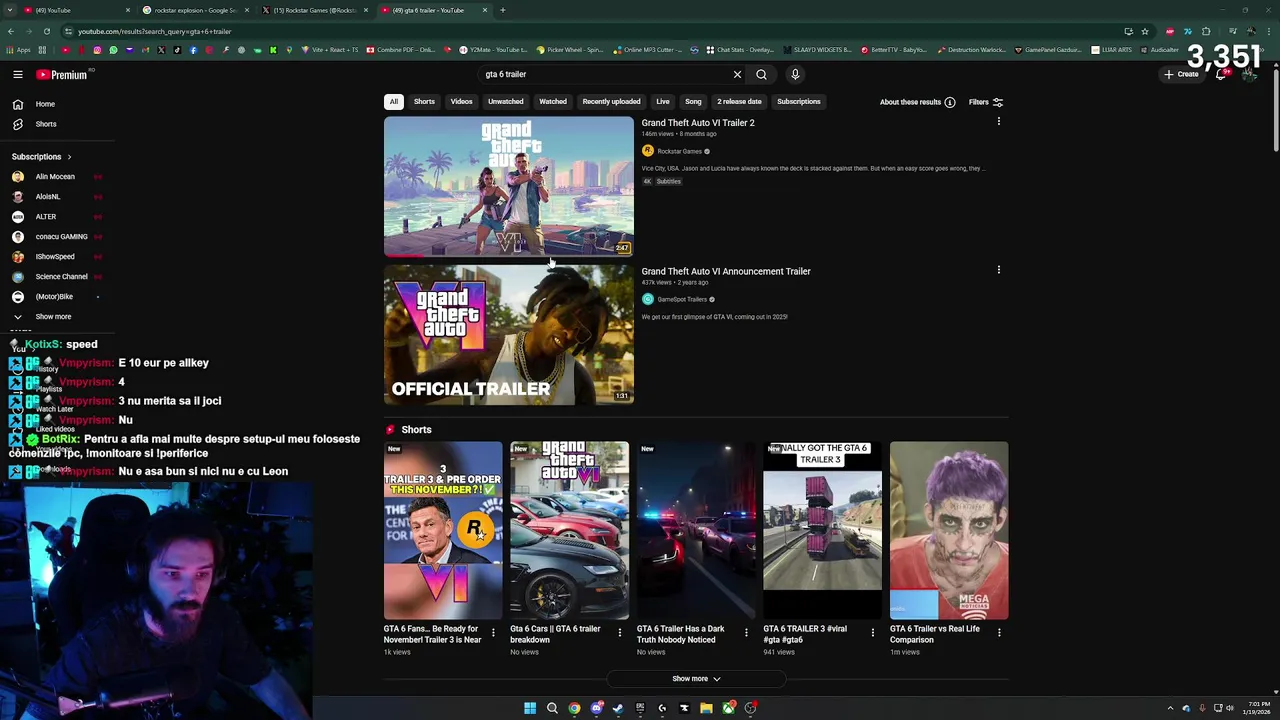Clear the search box with the X

[737, 74]
